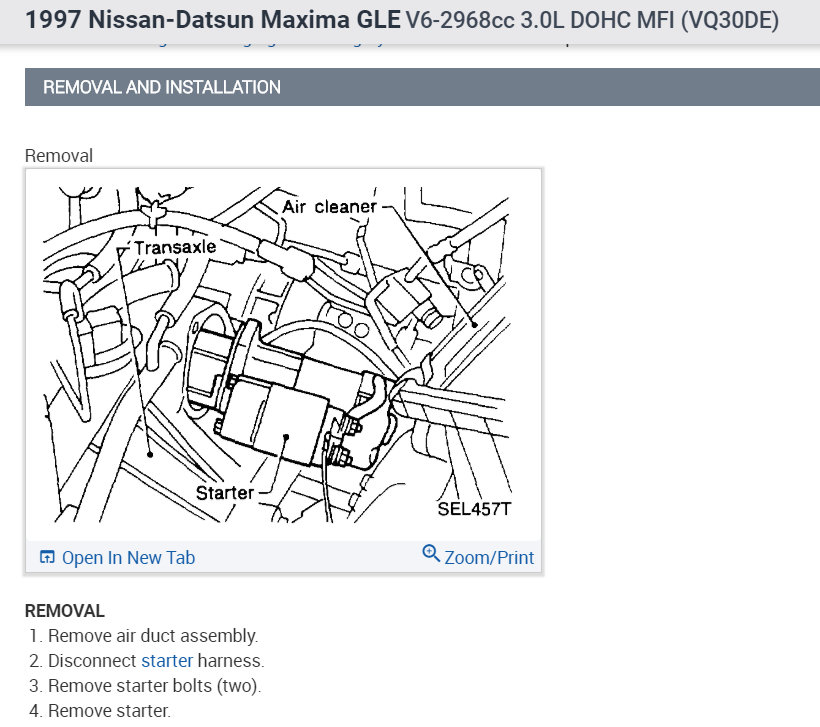The width and height of the screenshot is (820, 727).
Task: Click the Open In New Tab icon
Action: (x=47, y=557)
